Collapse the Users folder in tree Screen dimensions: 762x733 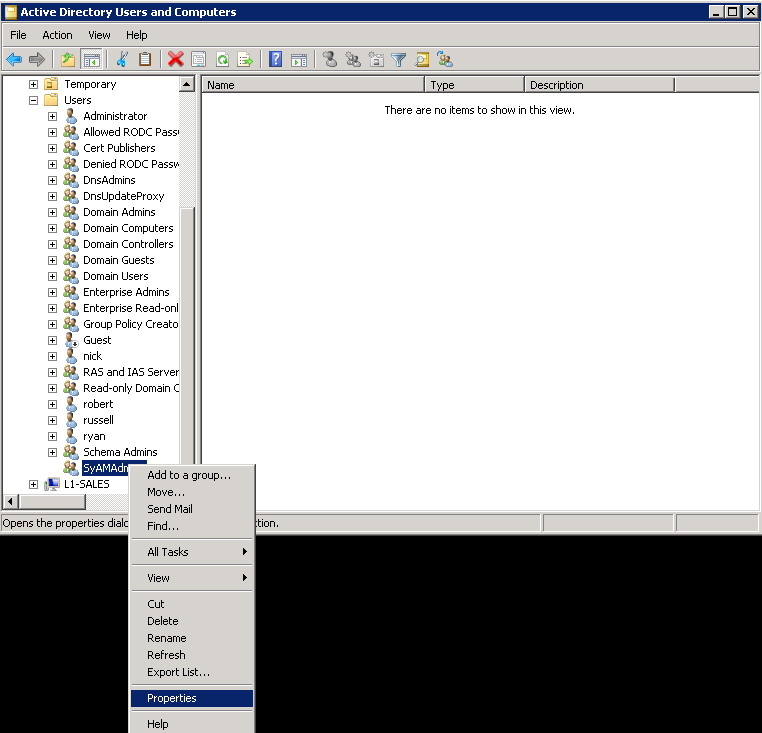pyautogui.click(x=33, y=100)
